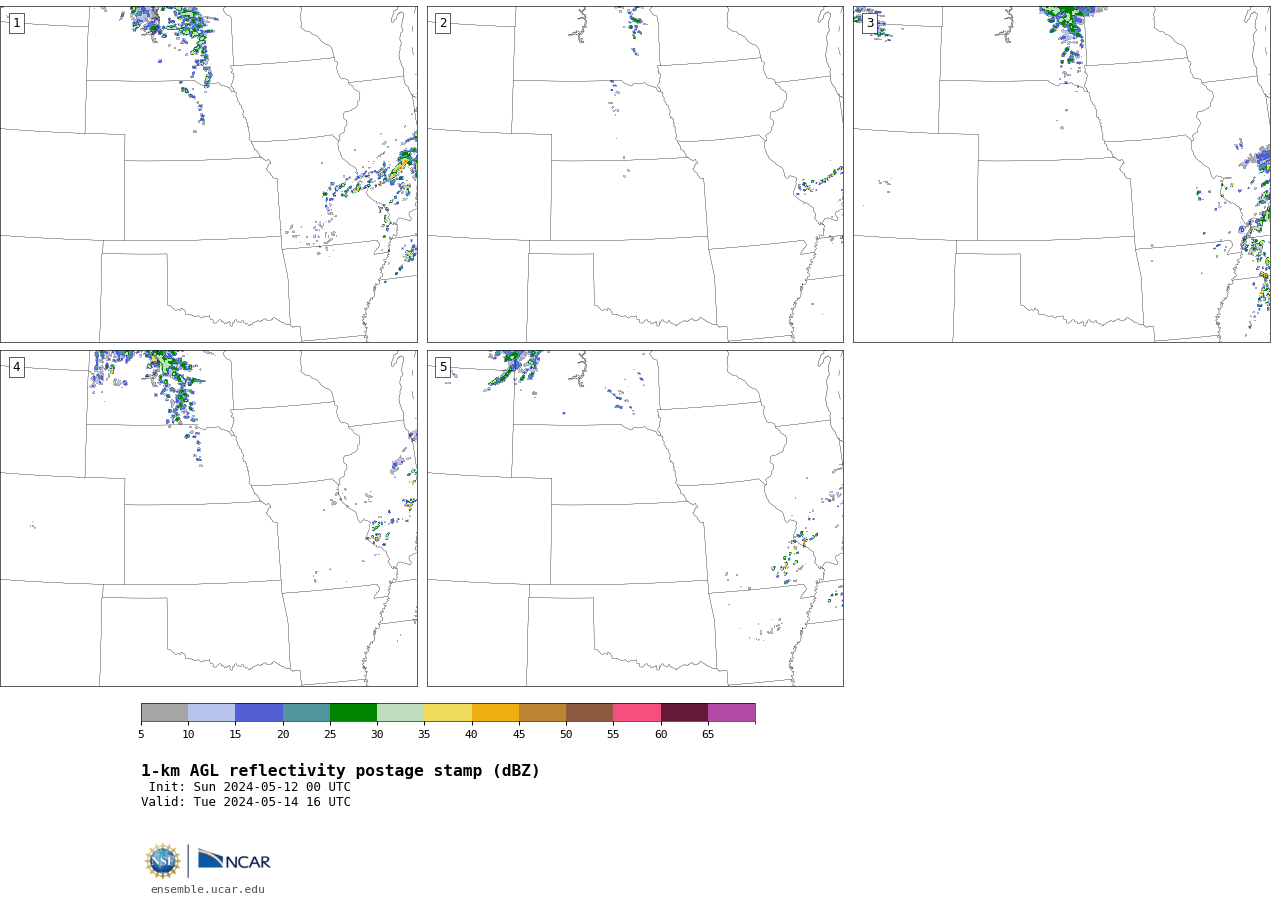Click the colorbar tick label 65
This screenshot has width=1280, height=901.
click(708, 735)
